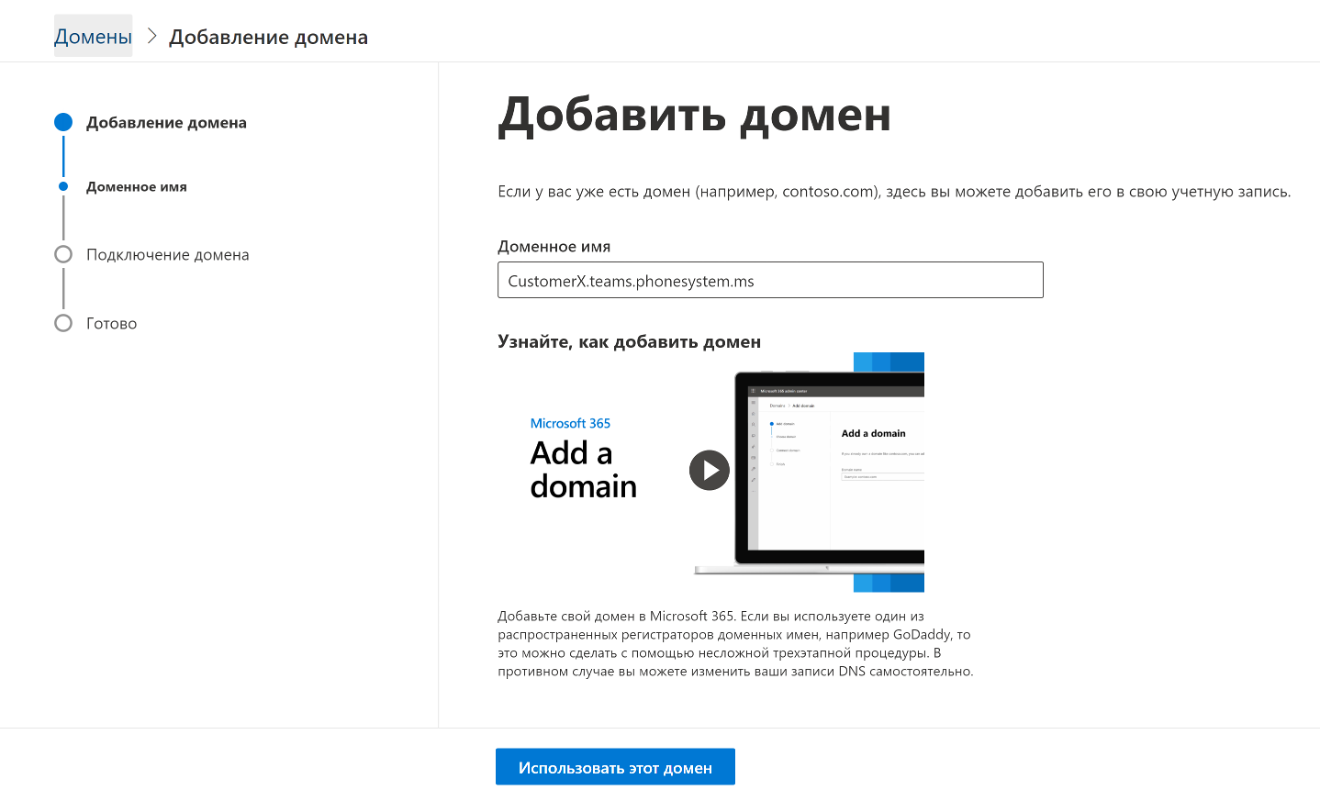Click the blue Добавление домена step circle
This screenshot has height=790, width=1320.
[63, 123]
